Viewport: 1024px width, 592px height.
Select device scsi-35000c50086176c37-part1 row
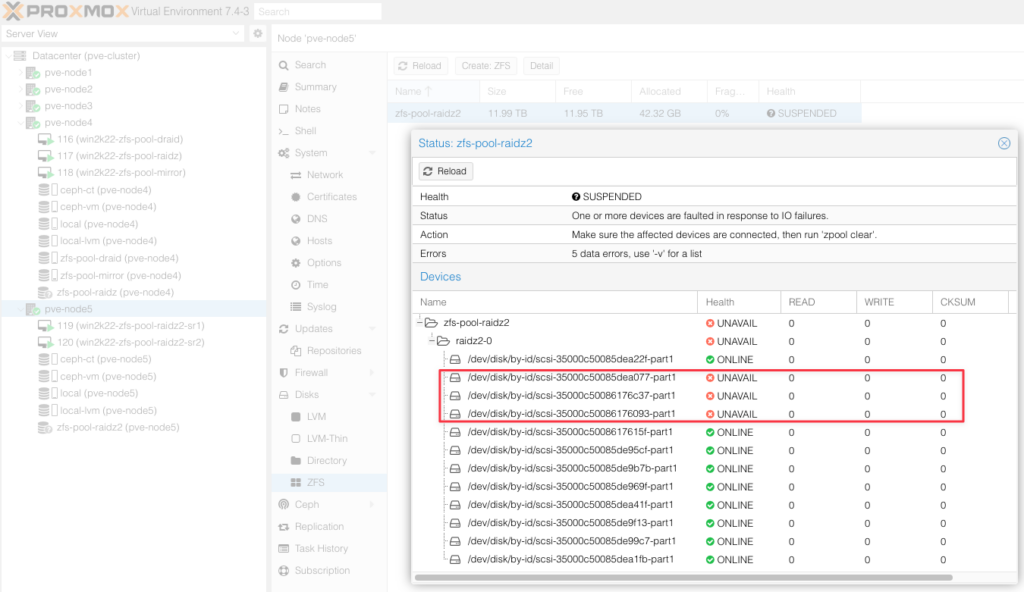click(714, 396)
